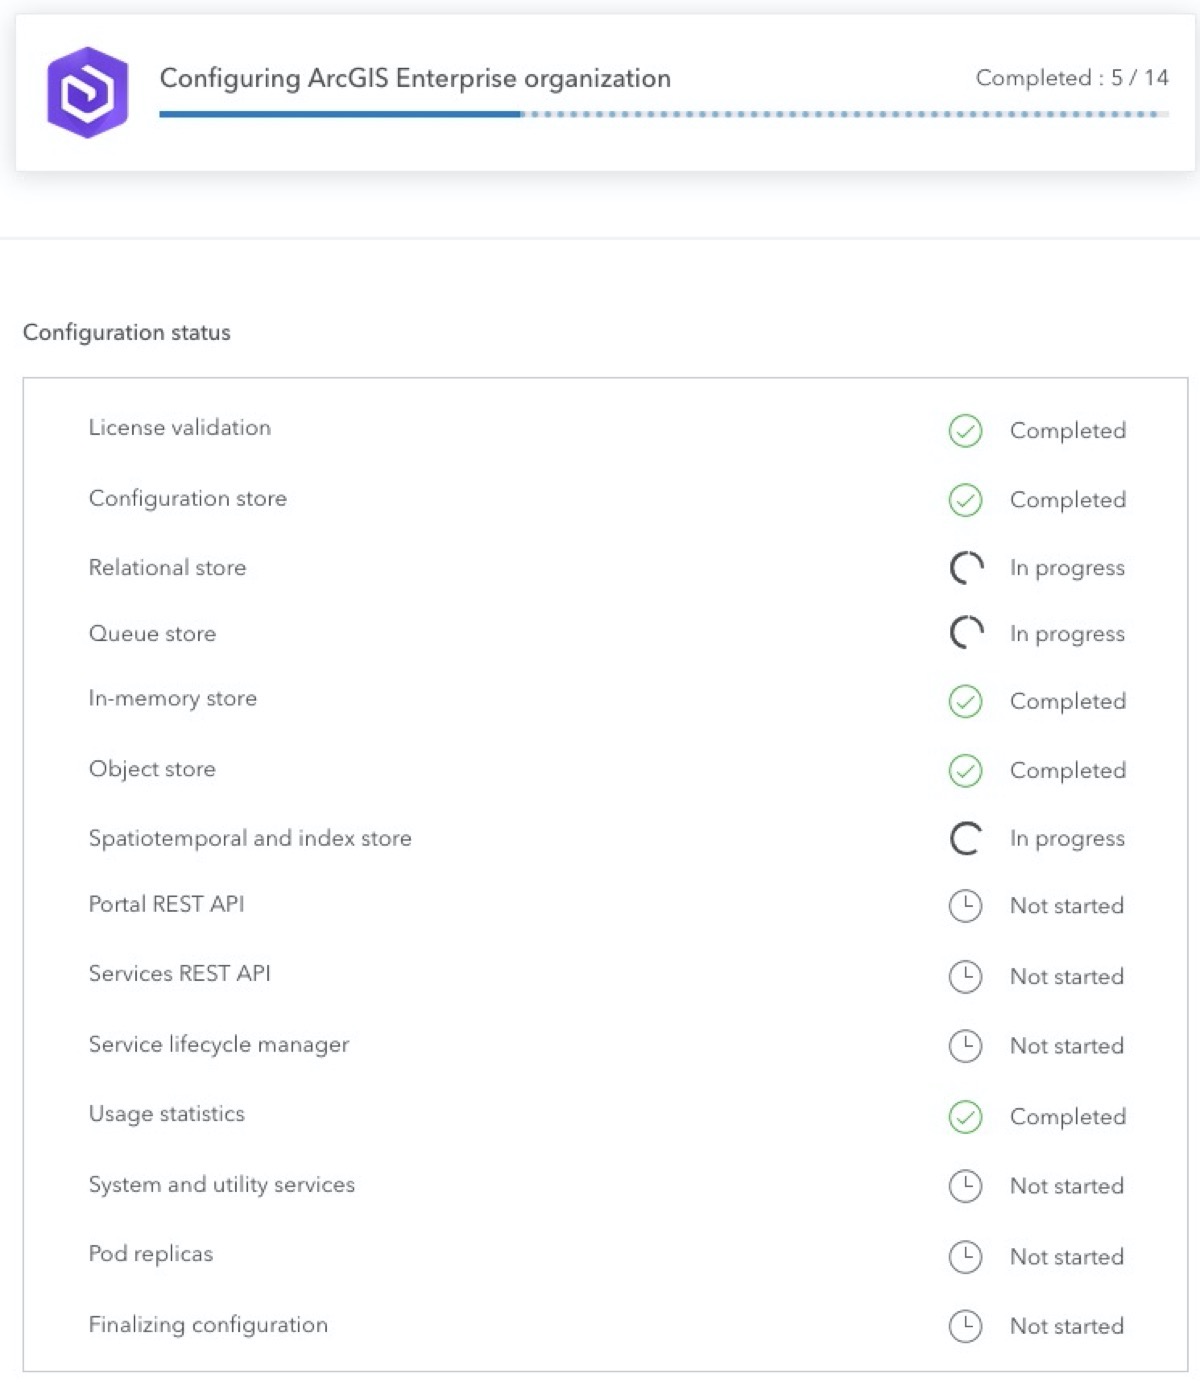Click the Configuring ArcGIS Enterprise organization title
Viewport: 1200px width, 1382px height.
[x=415, y=78]
